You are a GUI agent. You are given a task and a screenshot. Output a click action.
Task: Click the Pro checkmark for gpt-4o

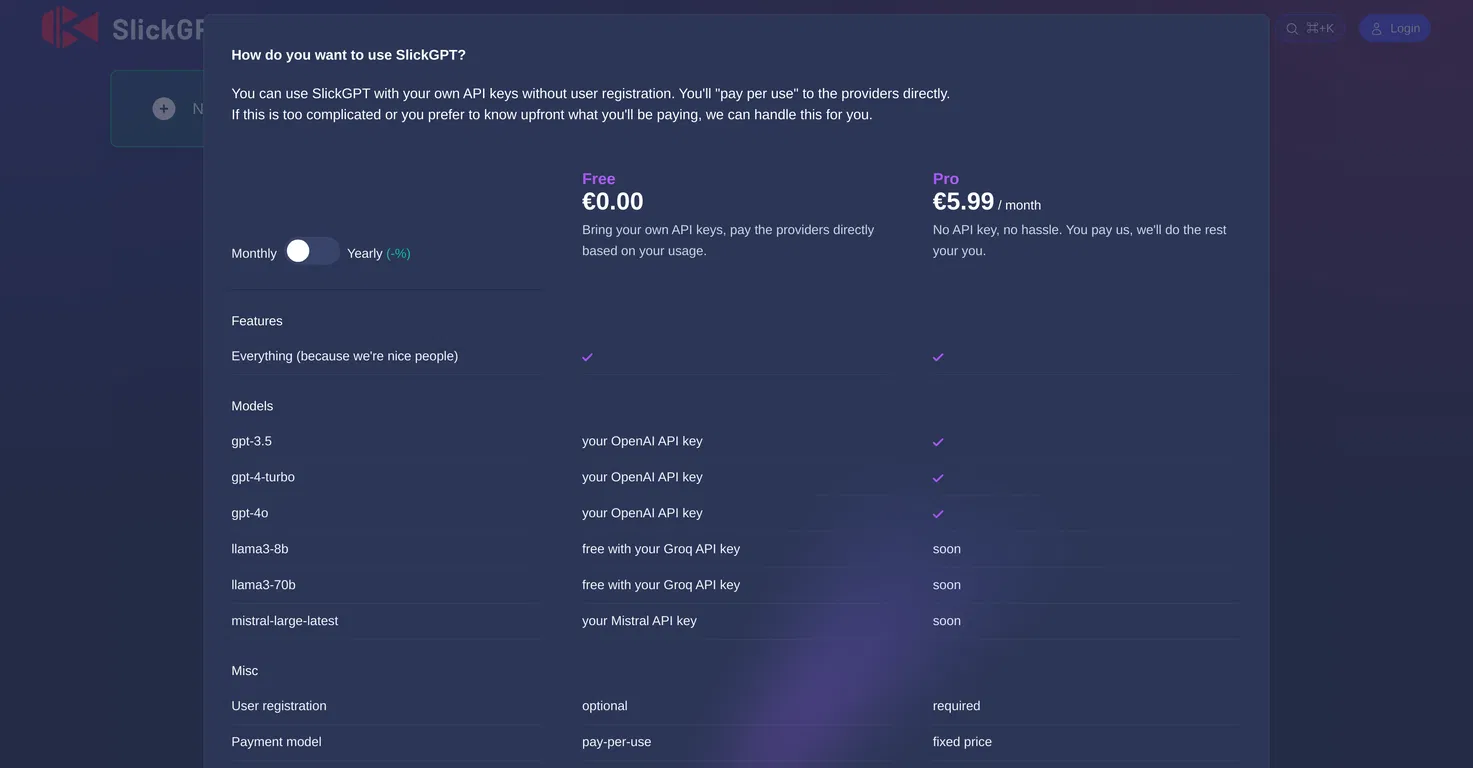pos(938,514)
